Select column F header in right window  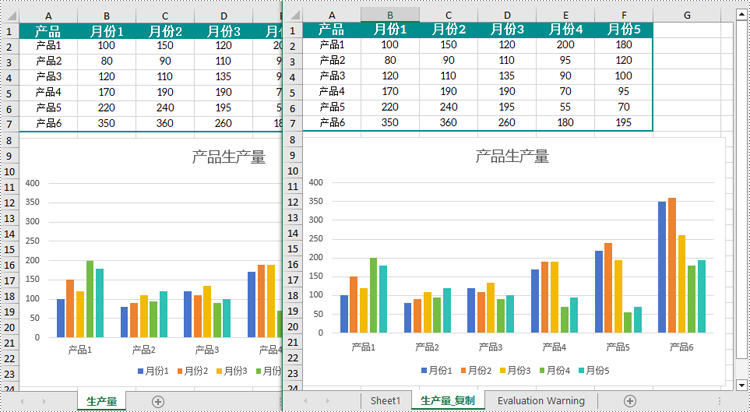click(x=624, y=15)
